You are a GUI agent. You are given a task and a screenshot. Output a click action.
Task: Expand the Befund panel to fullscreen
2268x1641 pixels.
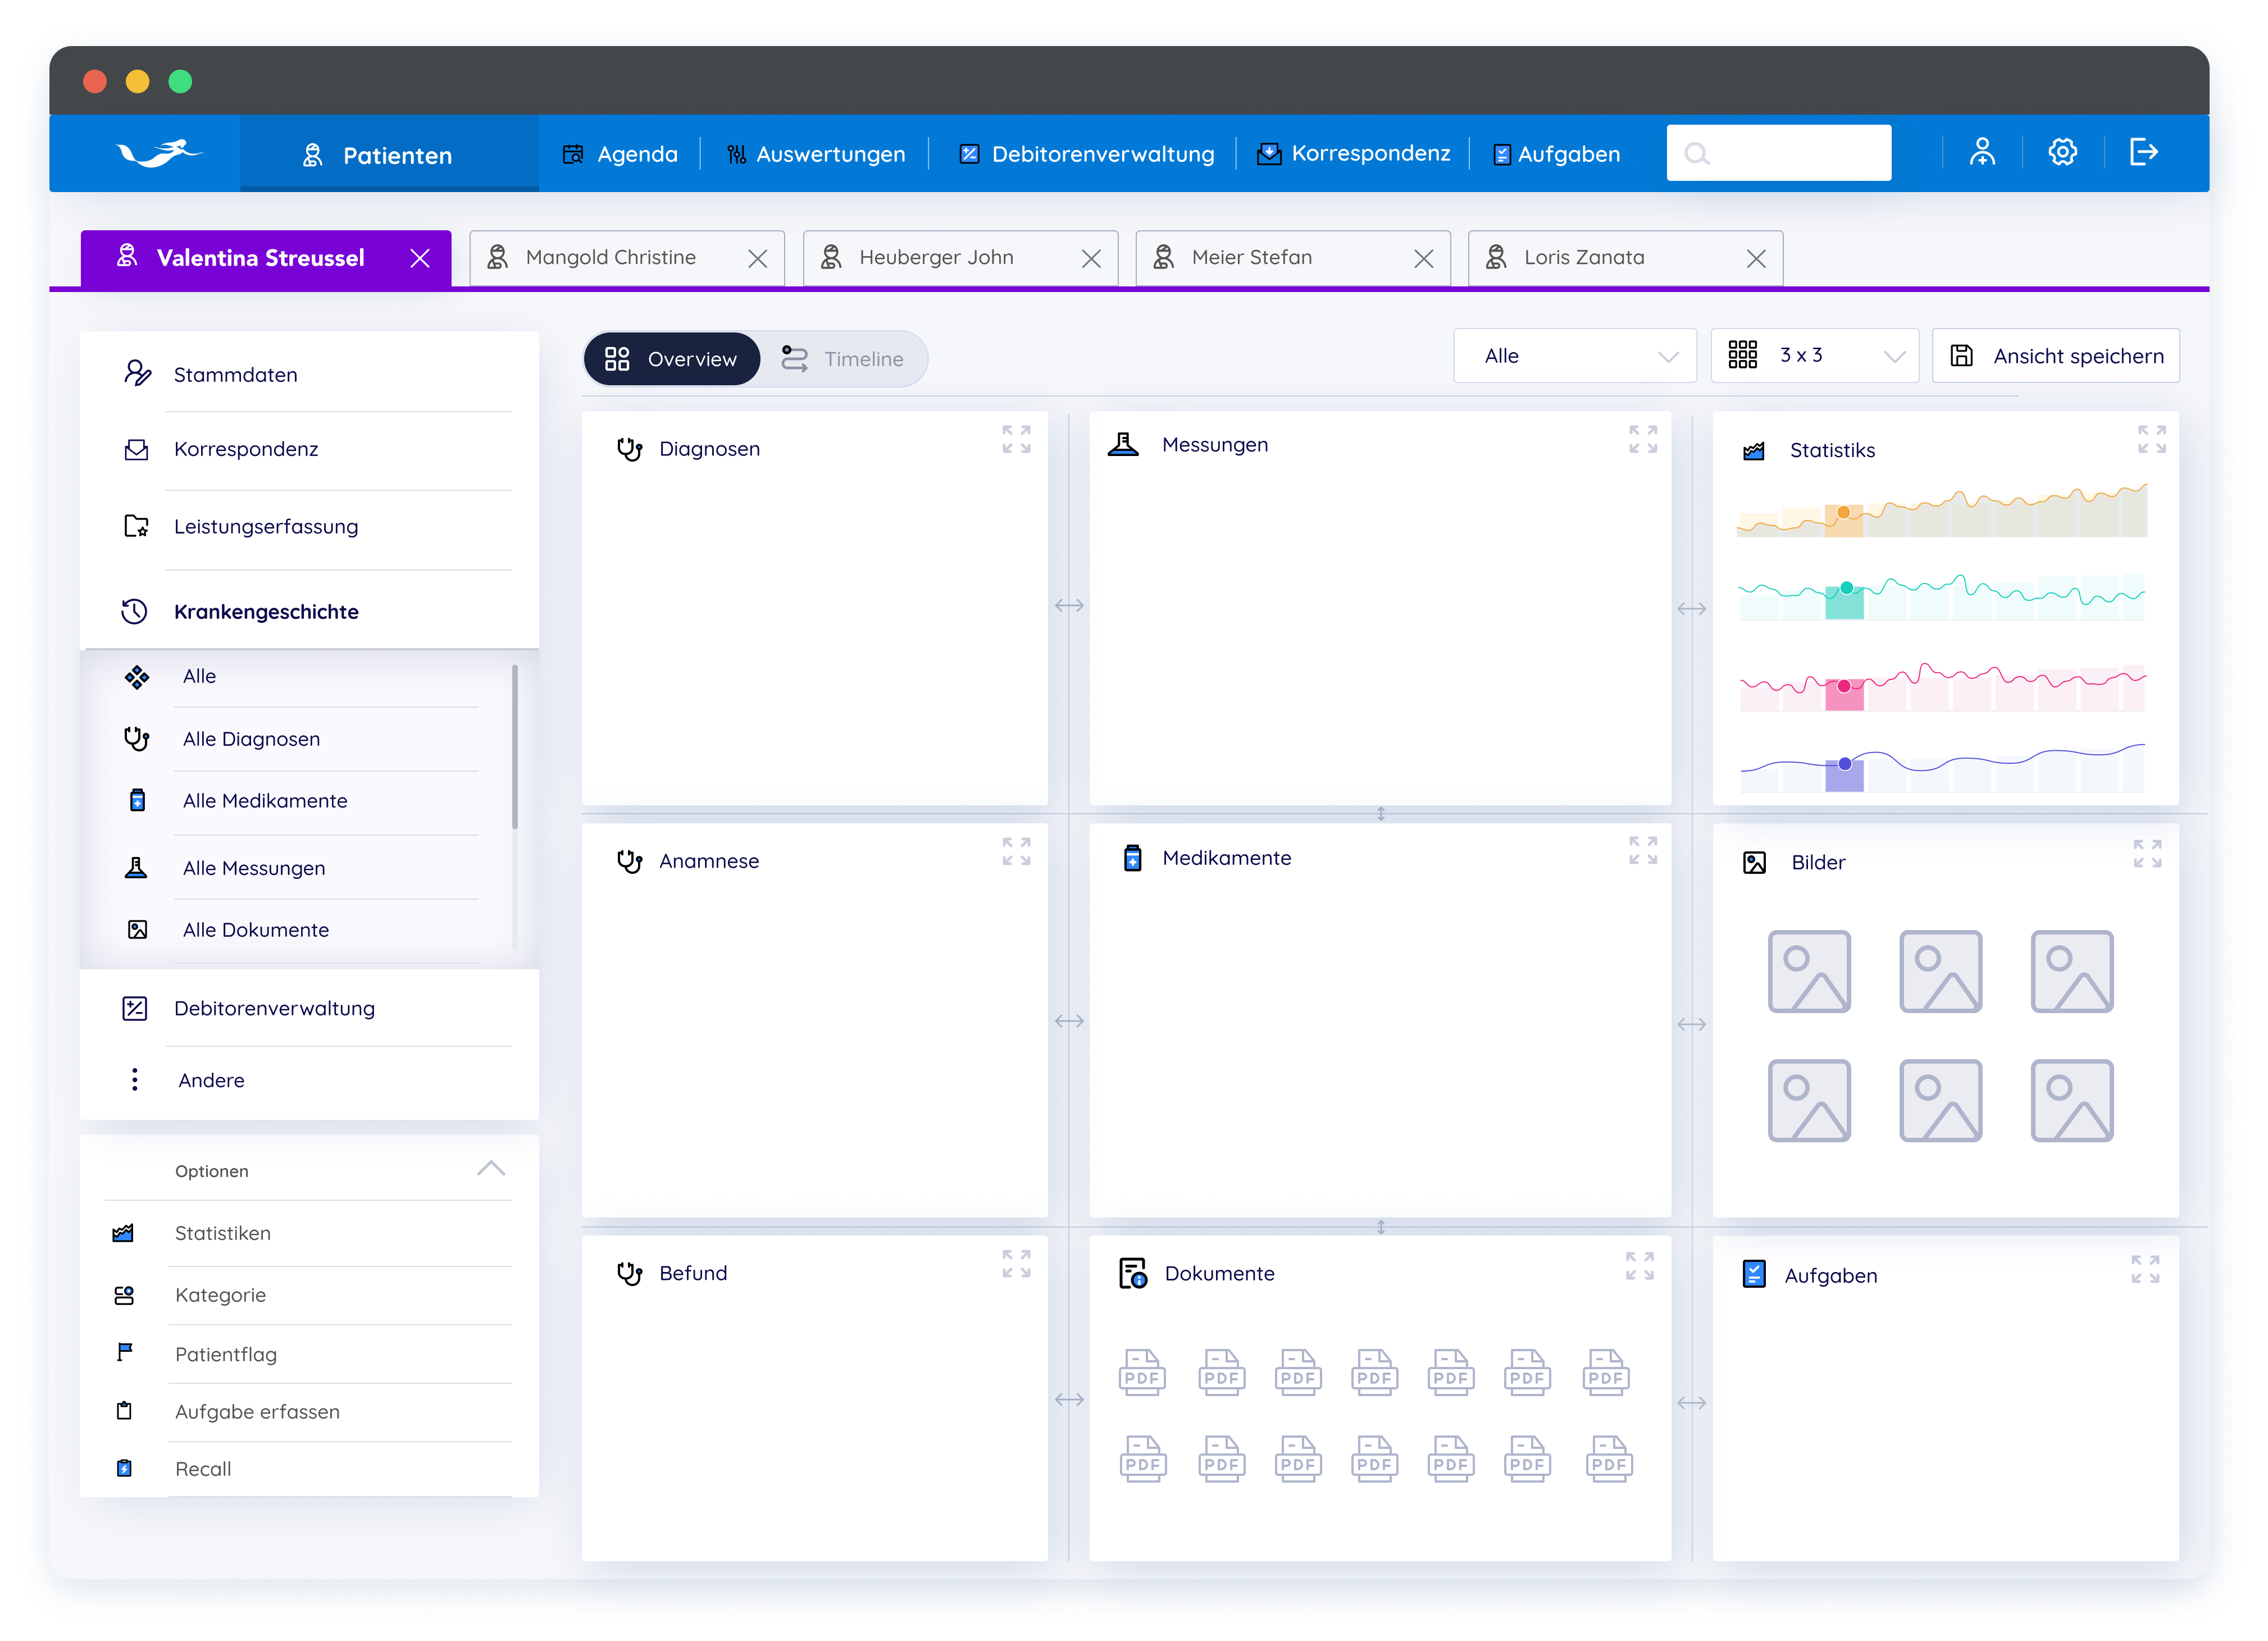coord(1016,1264)
